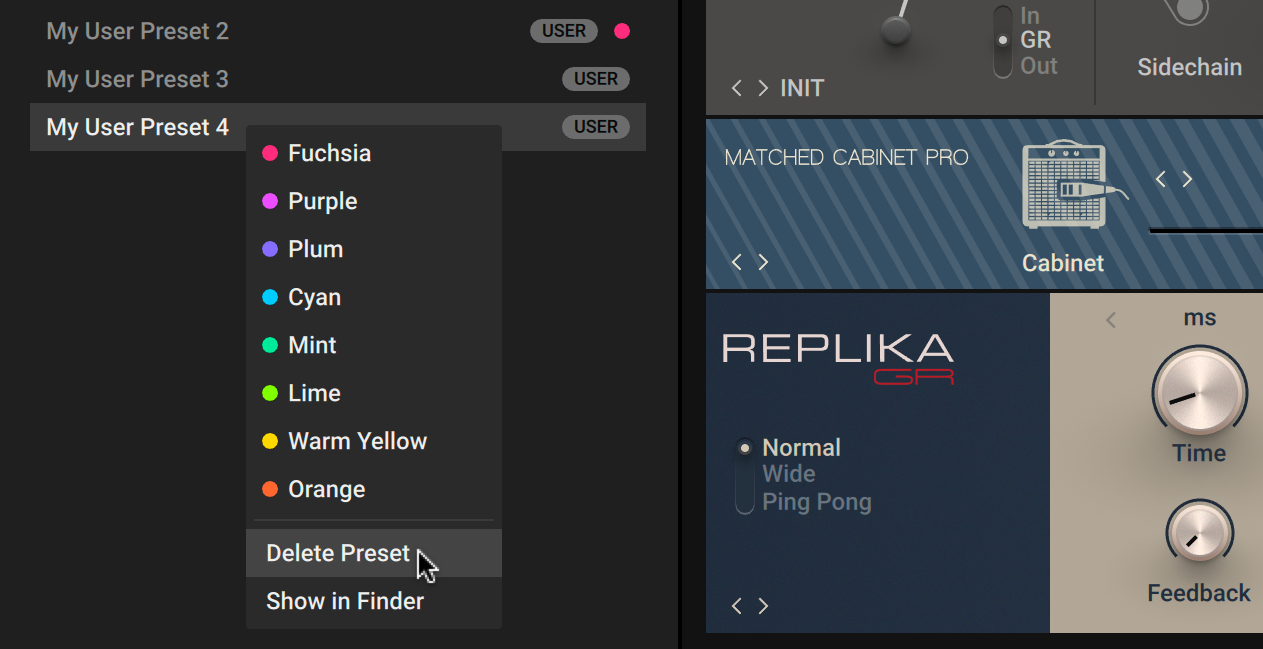Screen dimensions: 1263x649
Task: Click the pink dot next to My User Preset 2
Action: [622, 31]
